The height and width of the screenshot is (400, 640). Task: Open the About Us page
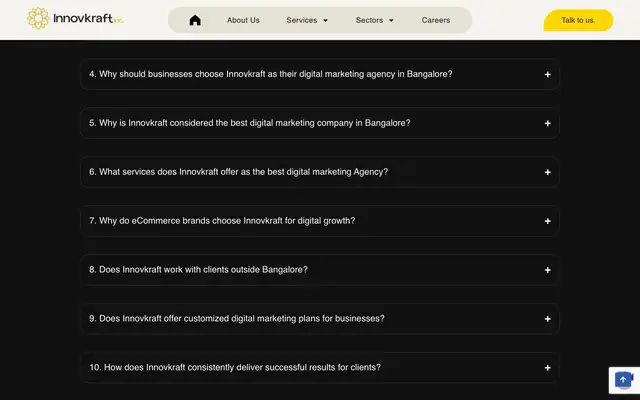[243, 20]
